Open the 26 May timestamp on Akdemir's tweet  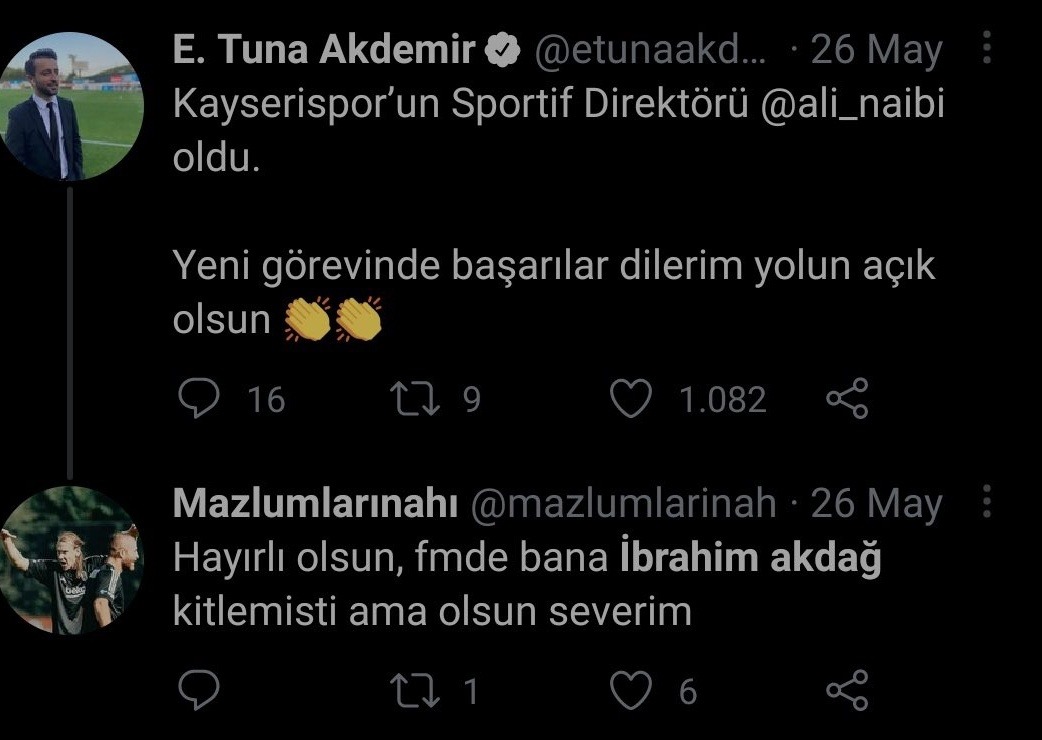(875, 50)
